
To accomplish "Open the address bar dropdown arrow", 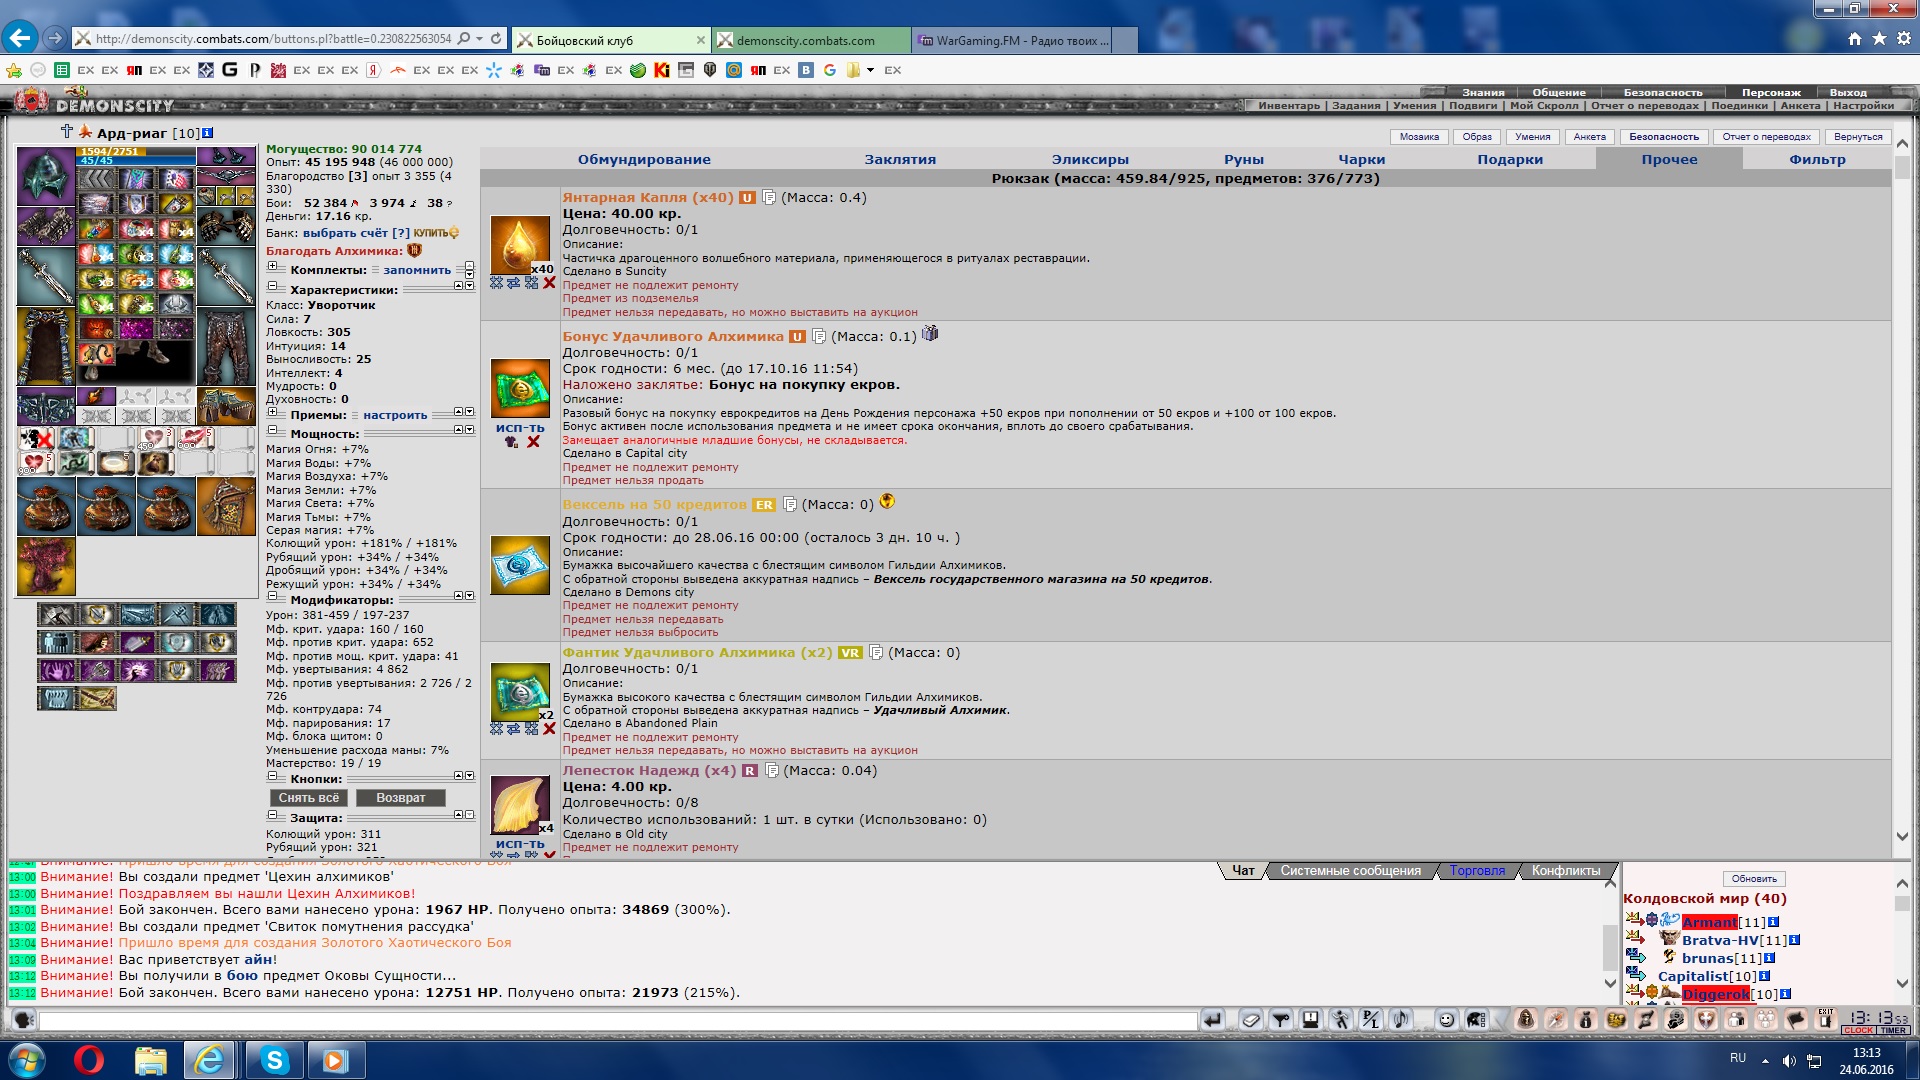I will click(x=480, y=39).
